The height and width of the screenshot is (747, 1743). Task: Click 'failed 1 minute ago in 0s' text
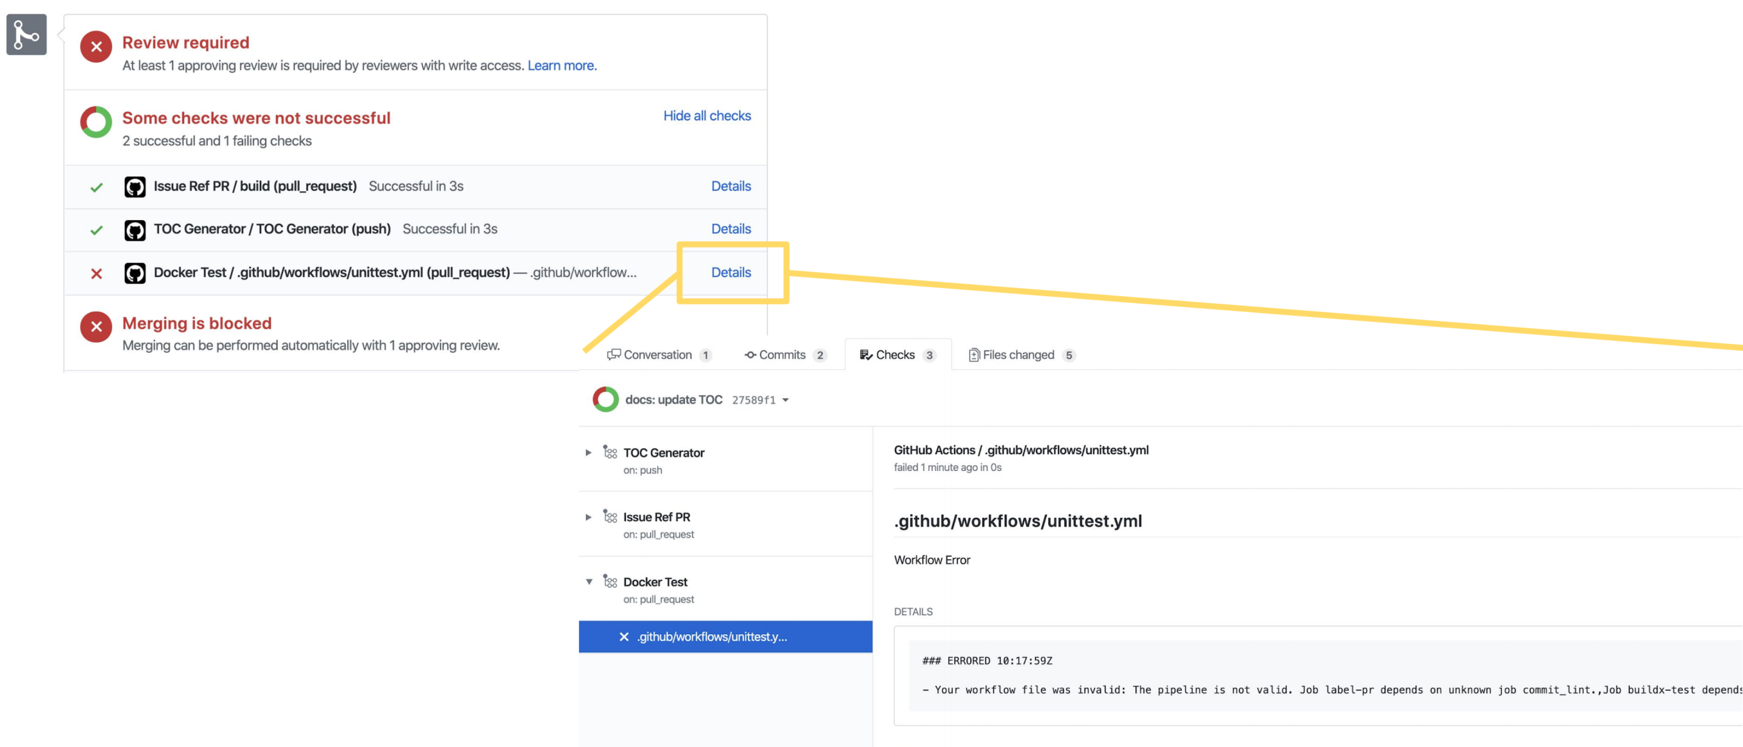[x=948, y=468]
